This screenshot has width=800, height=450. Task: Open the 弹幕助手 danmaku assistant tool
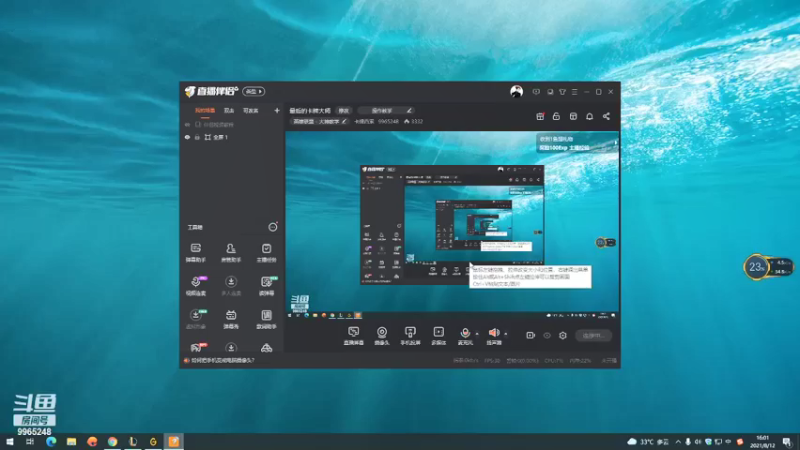196,253
